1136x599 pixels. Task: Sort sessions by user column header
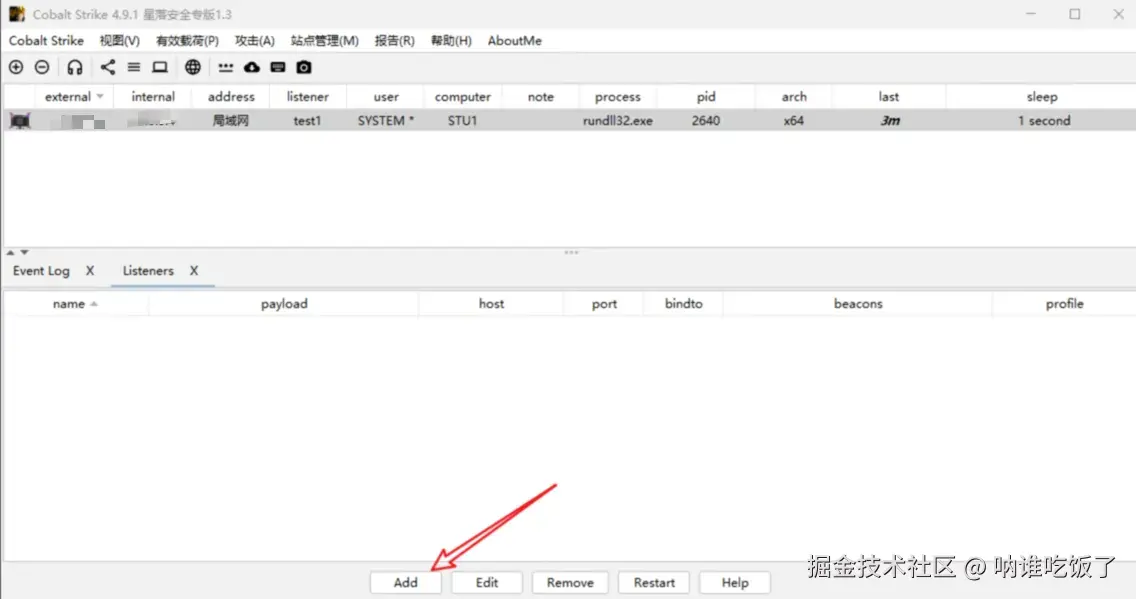click(x=386, y=96)
